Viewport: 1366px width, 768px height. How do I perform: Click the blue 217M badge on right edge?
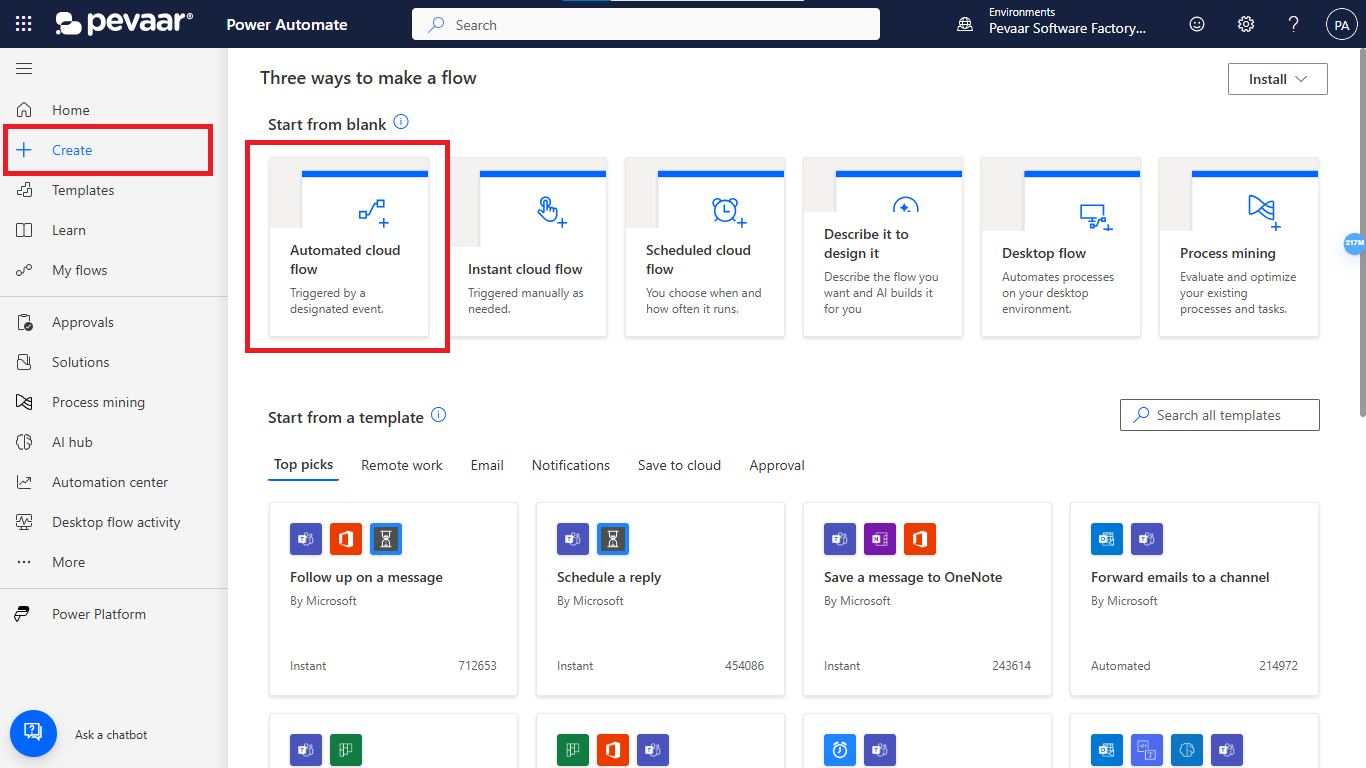click(x=1354, y=243)
